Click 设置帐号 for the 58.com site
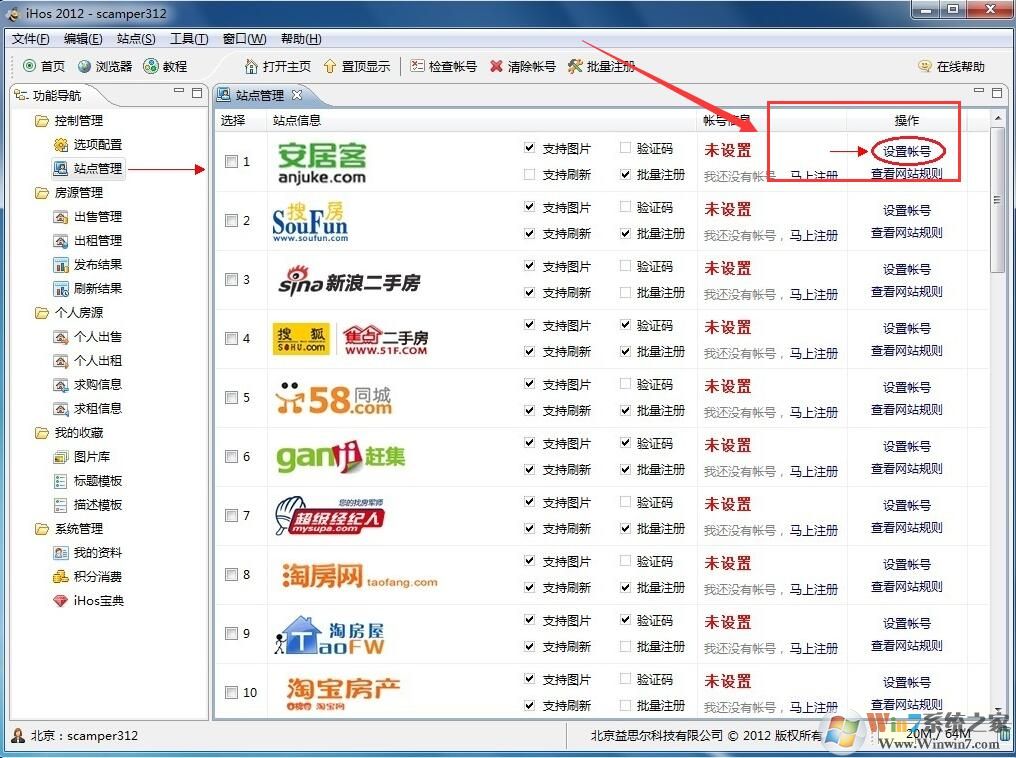 (905, 386)
